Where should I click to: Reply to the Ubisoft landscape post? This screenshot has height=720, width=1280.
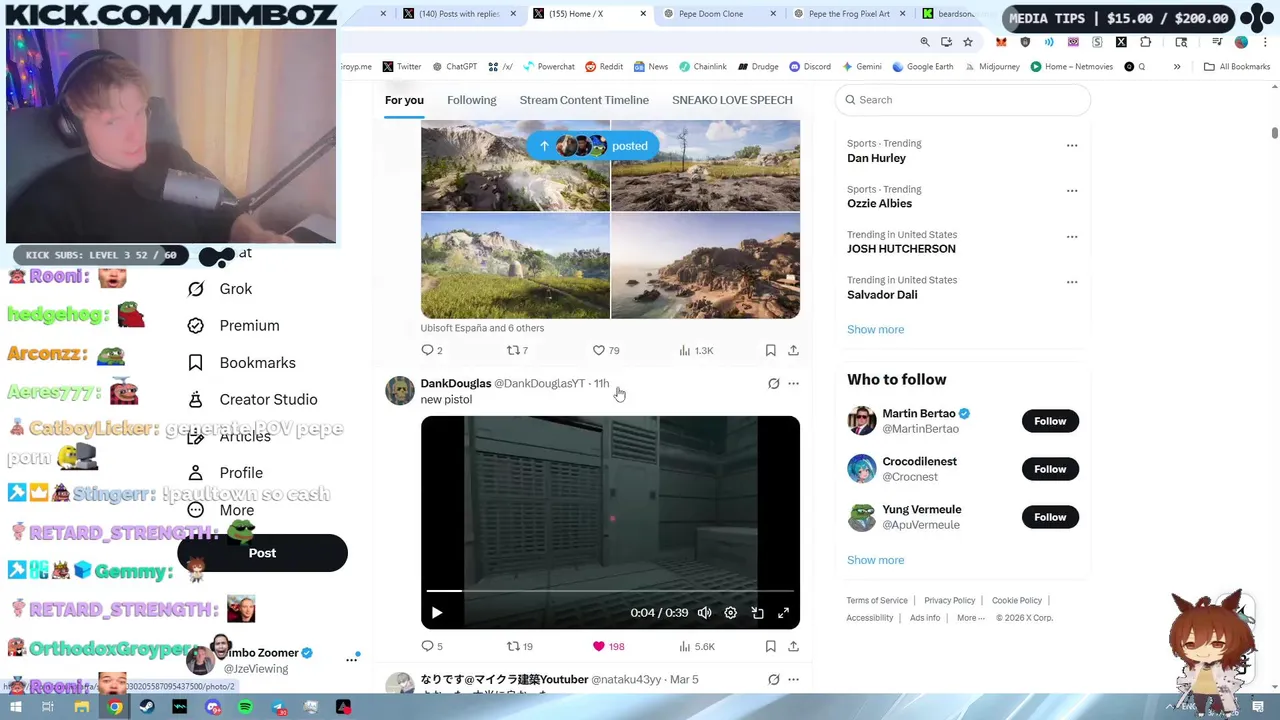[x=432, y=351]
